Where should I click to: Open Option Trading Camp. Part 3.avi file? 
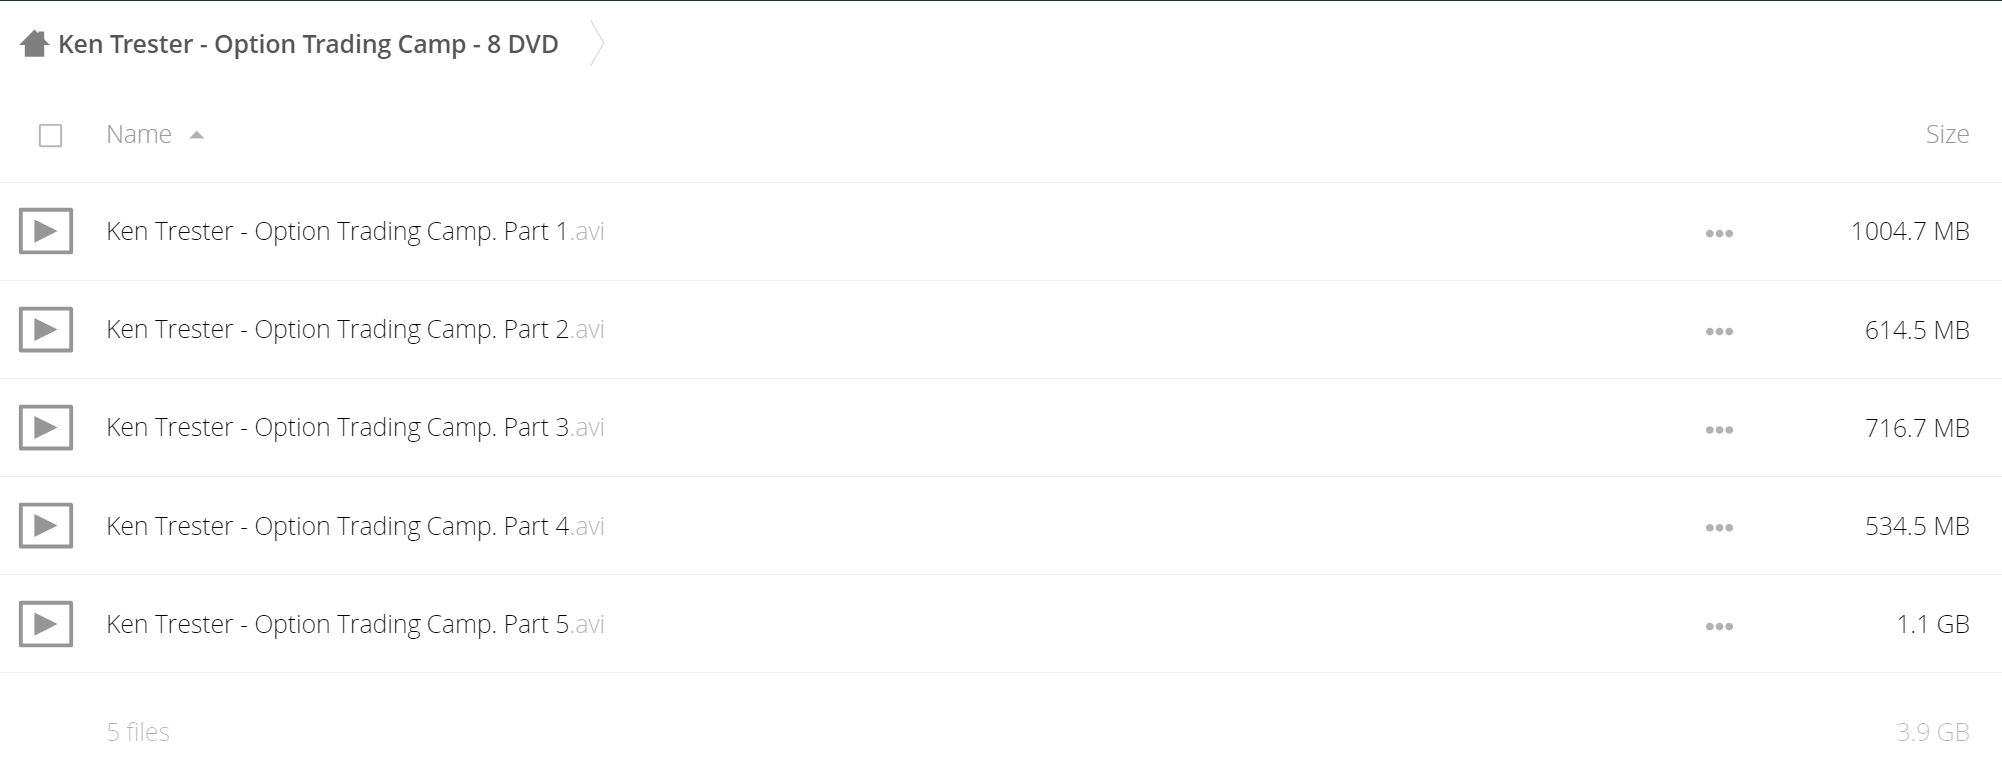(355, 427)
